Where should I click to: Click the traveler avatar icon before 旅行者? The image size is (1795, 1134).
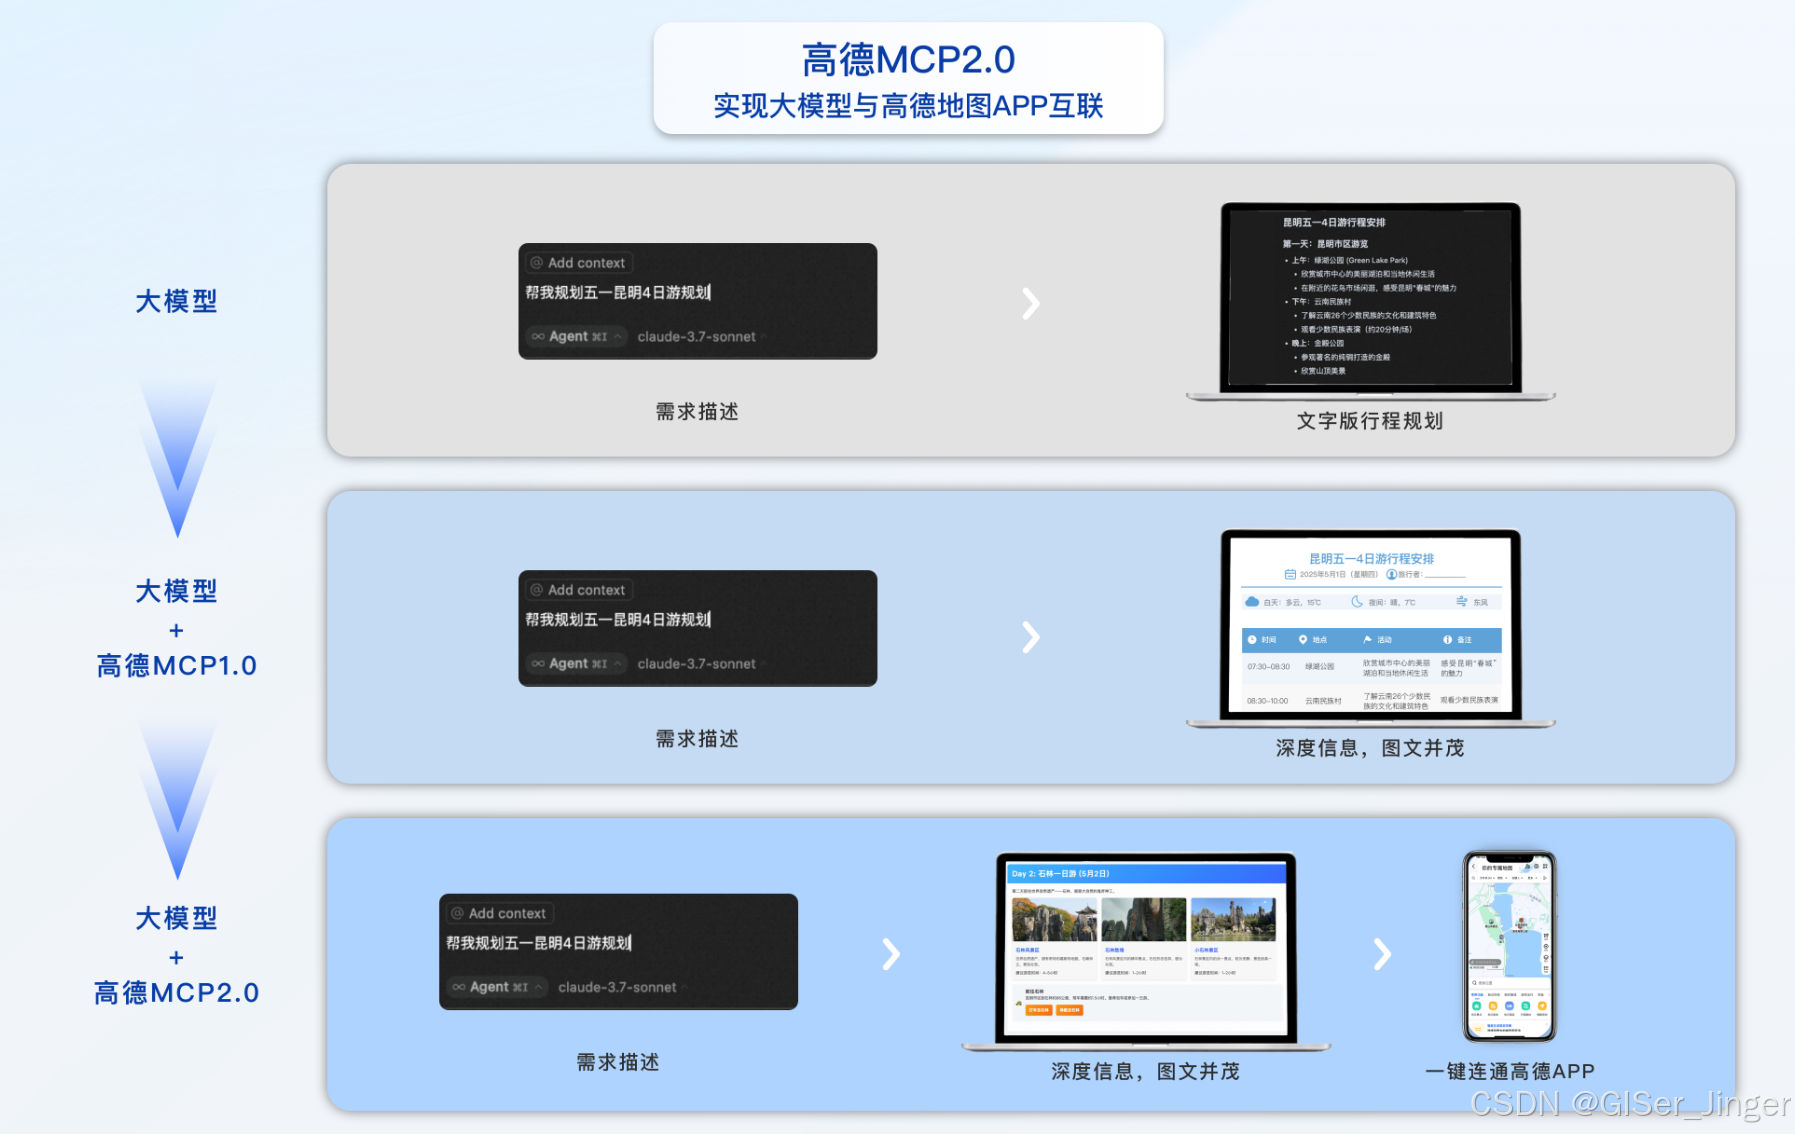click(1391, 575)
